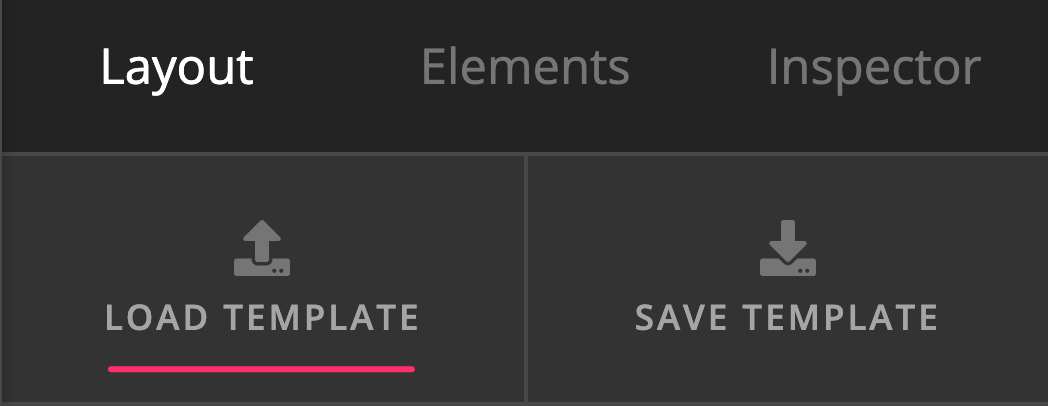Click the pink underline beneath Load Template
Screen dimensions: 1048x406
coord(261,369)
